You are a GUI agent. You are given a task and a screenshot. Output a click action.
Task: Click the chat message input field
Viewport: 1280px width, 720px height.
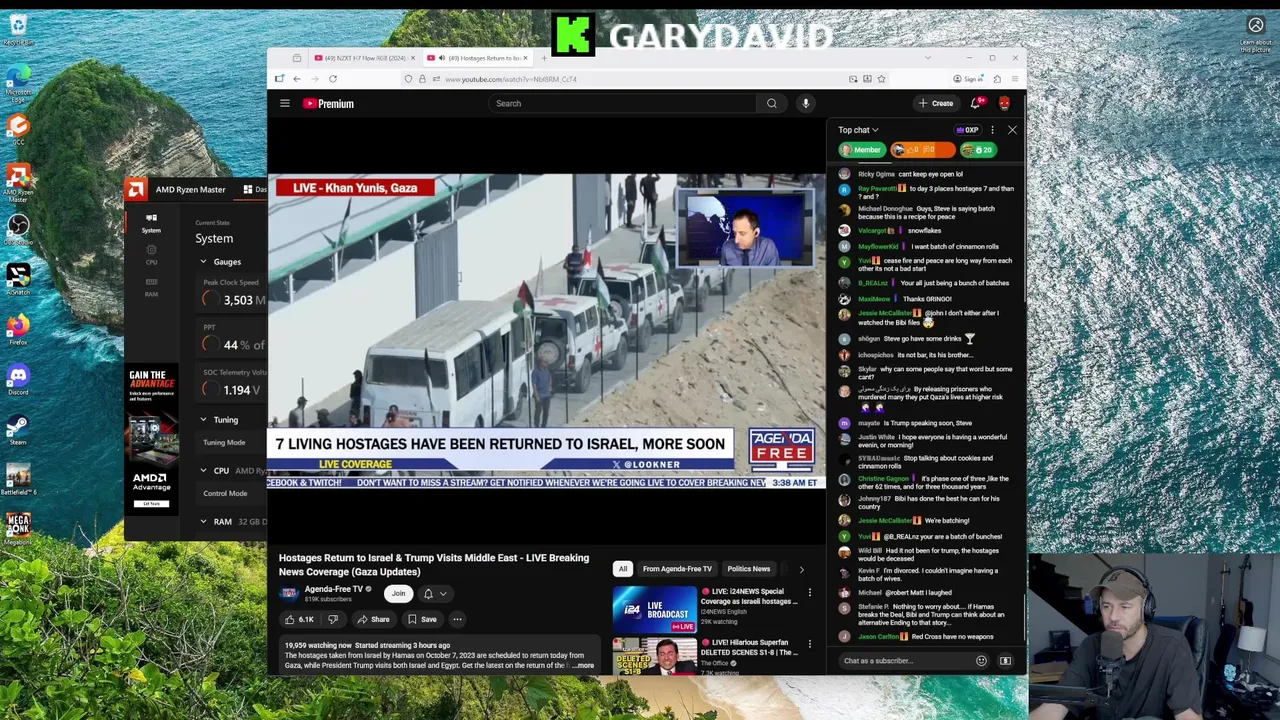905,661
